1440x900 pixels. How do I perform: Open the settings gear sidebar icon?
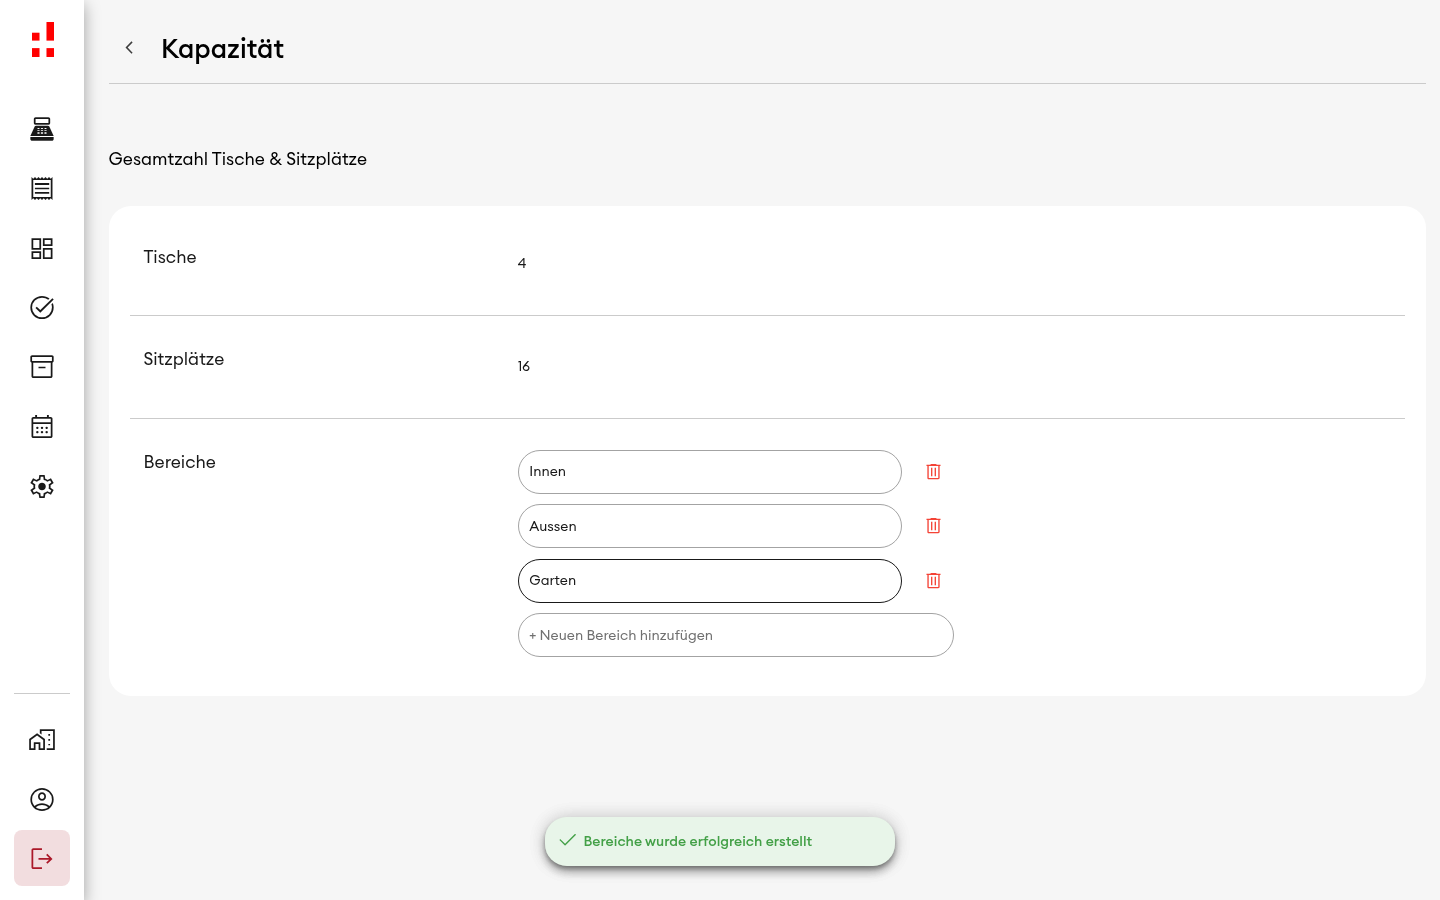pyautogui.click(x=42, y=486)
